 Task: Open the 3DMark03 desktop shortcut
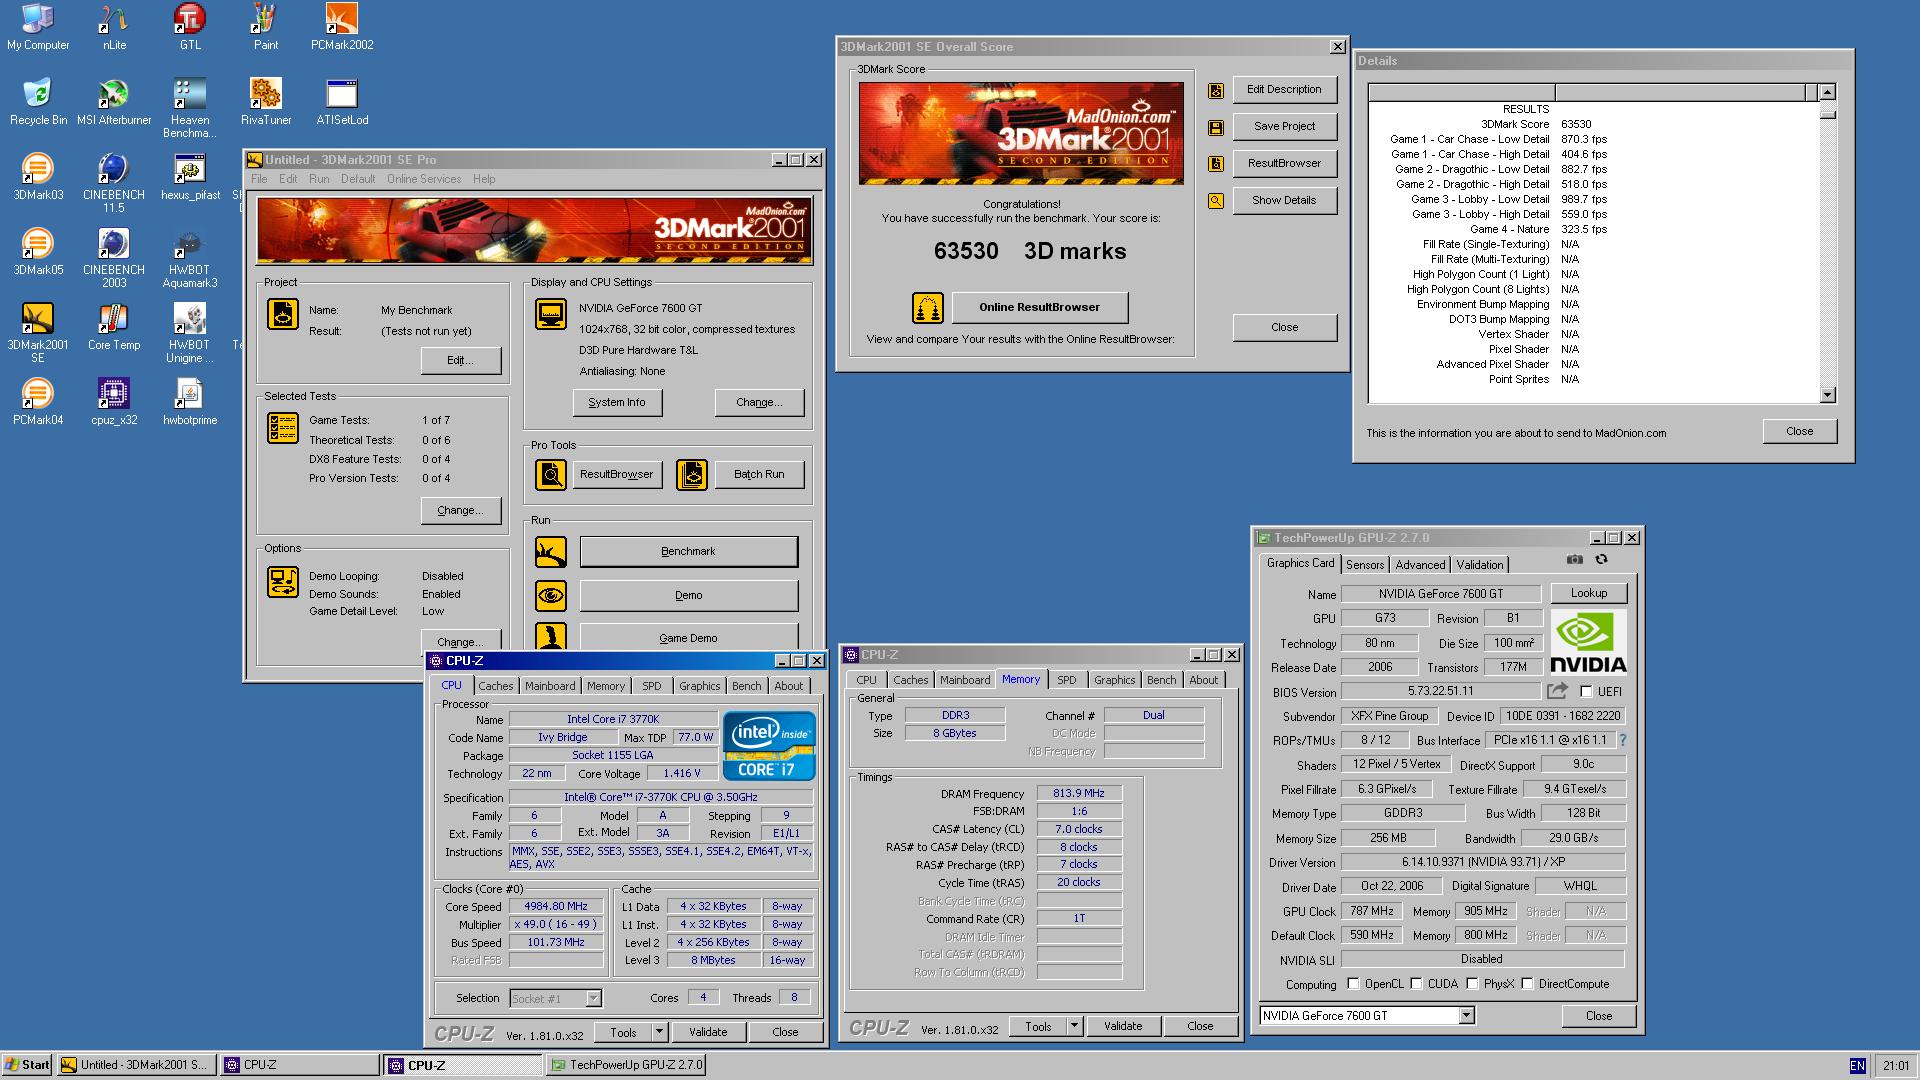point(38,177)
